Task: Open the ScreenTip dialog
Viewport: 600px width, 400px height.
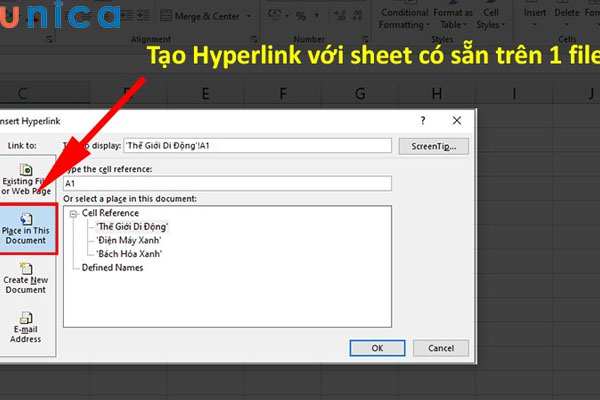Action: tap(434, 146)
